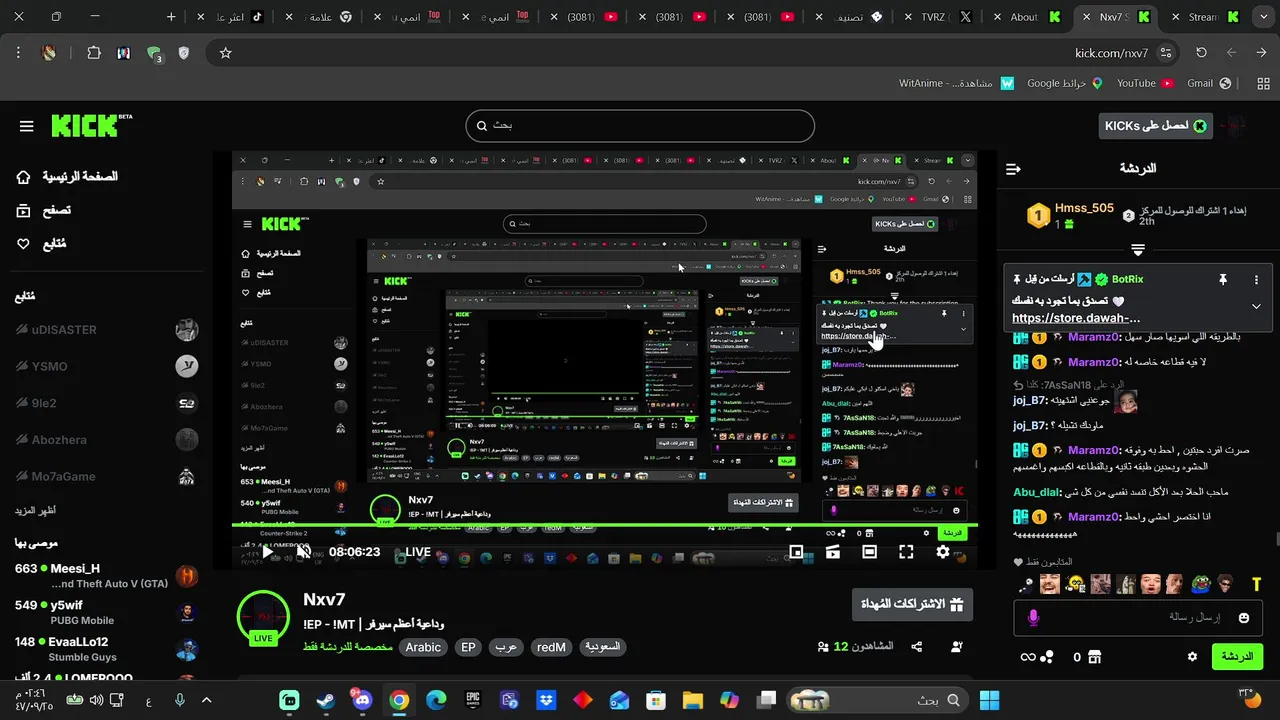Open the Following sidebar item
Screen dimensions: 1280x720
[x=42, y=244]
